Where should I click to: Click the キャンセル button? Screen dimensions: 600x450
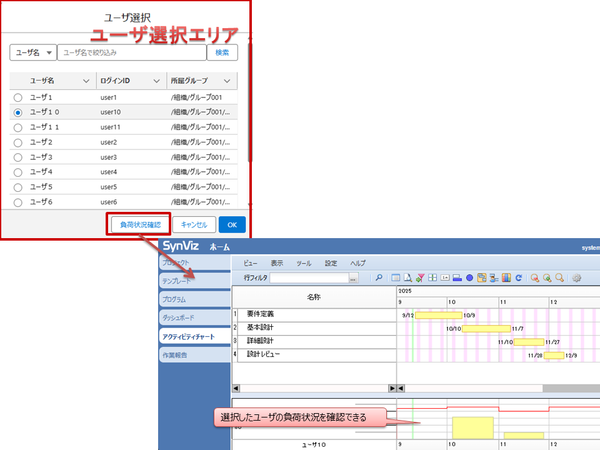(194, 225)
